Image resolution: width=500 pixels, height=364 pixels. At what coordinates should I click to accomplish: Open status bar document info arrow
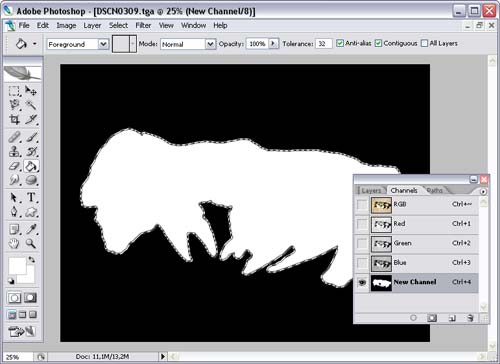(x=162, y=356)
